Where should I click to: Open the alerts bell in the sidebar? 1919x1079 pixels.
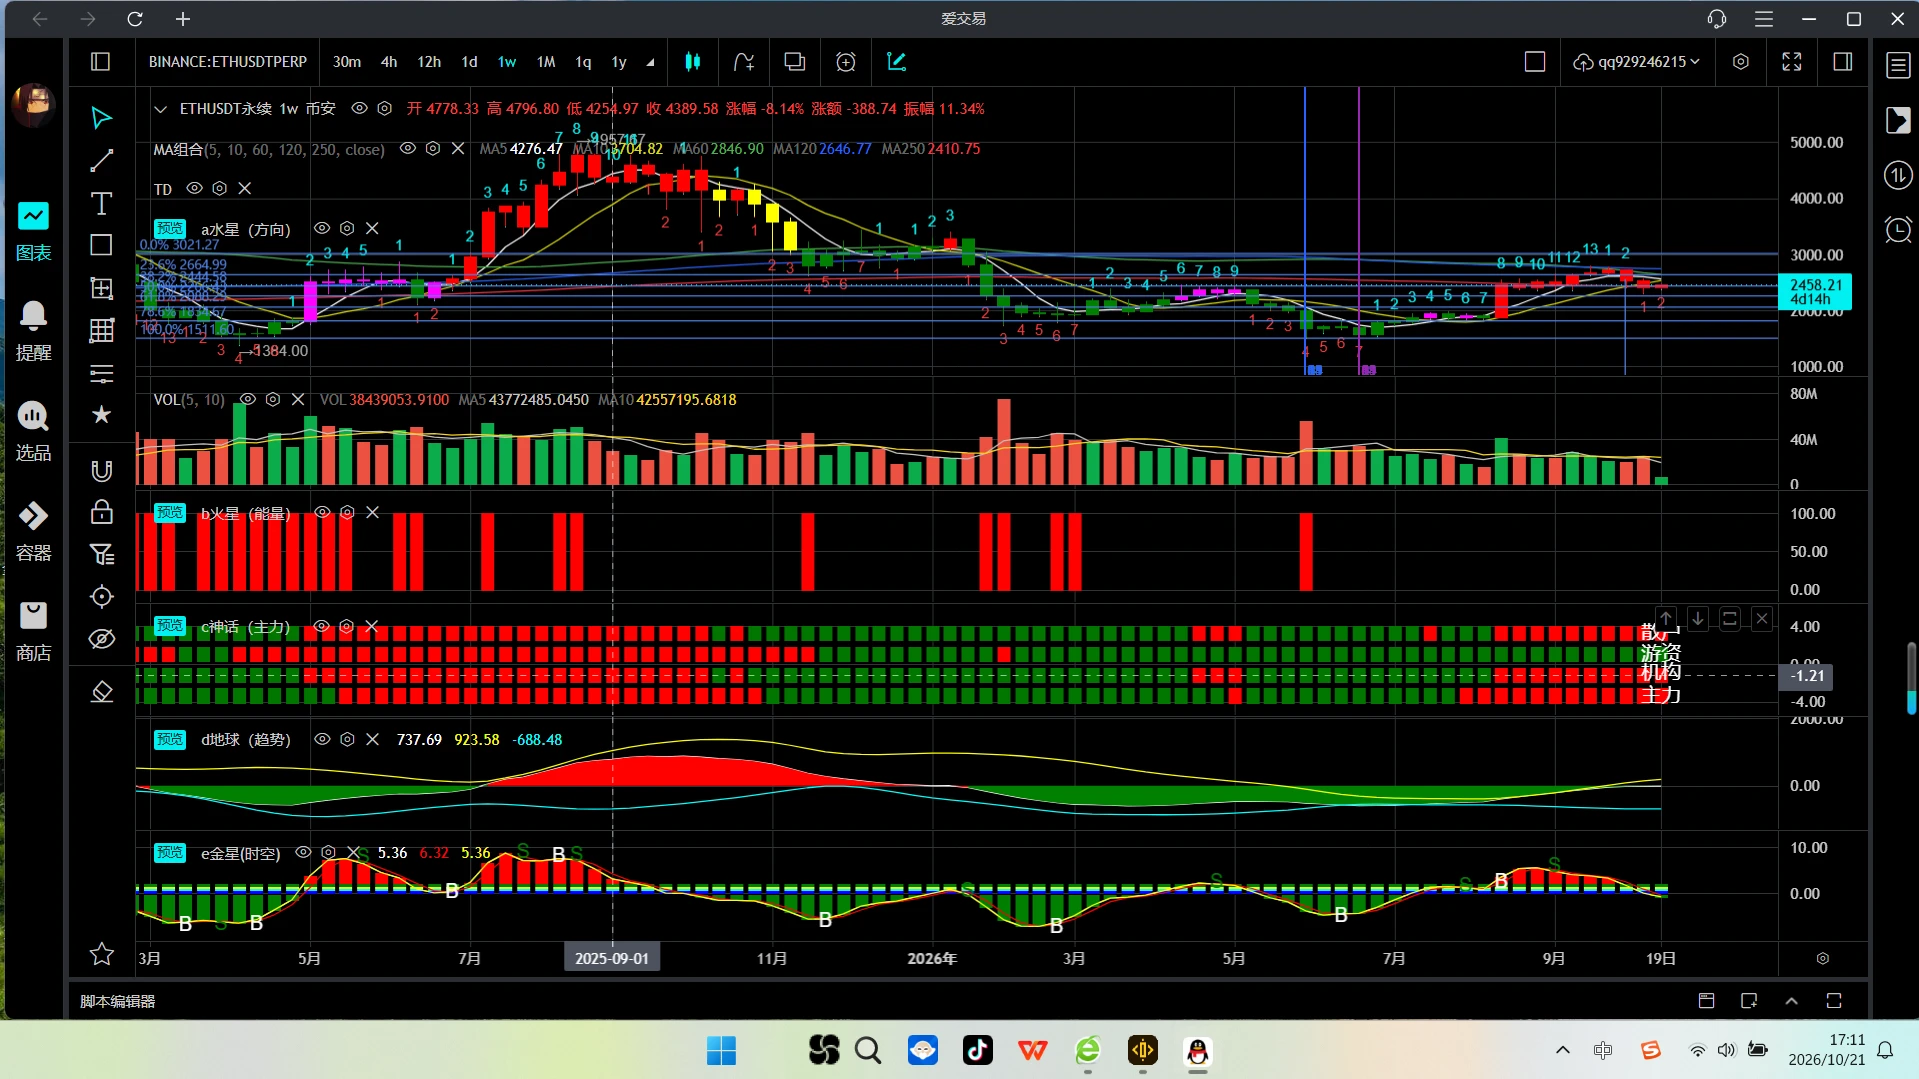[33, 331]
